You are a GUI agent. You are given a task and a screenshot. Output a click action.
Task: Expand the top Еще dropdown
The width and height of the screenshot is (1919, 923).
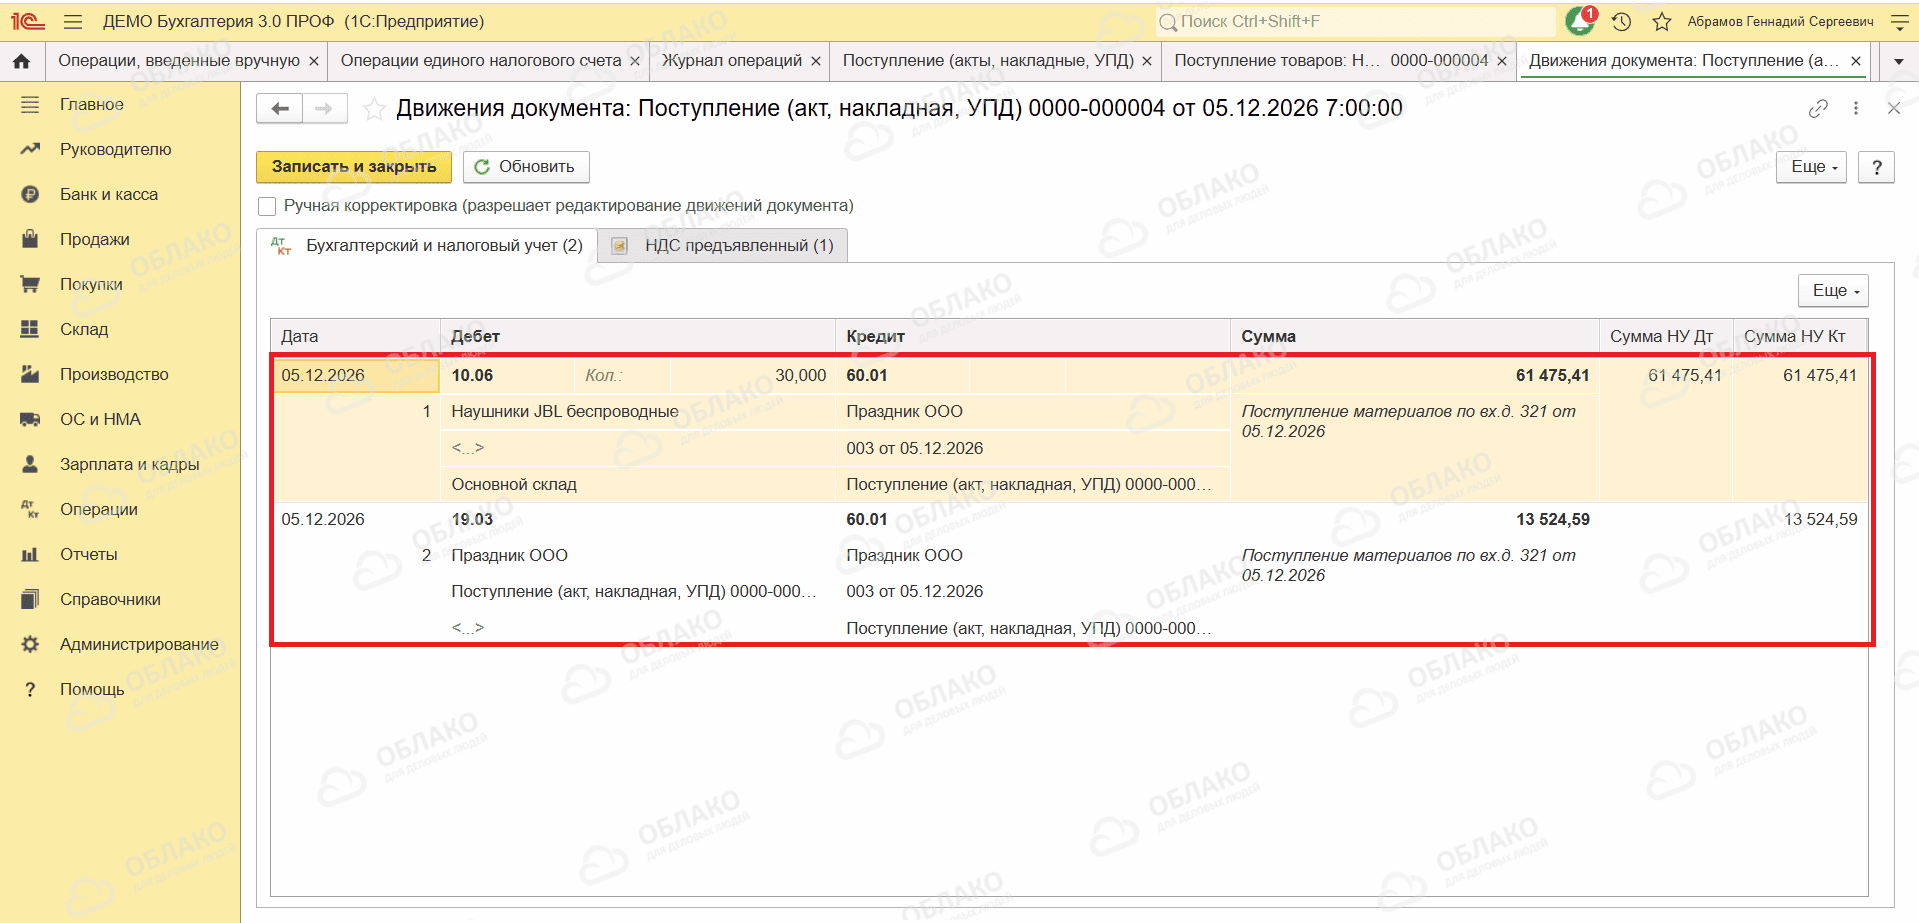click(1811, 167)
